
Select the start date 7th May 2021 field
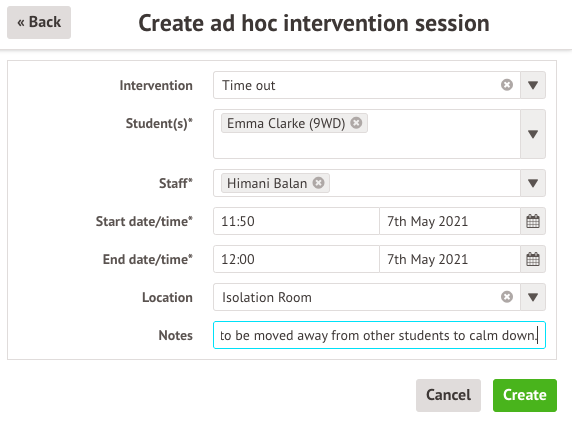(450, 221)
